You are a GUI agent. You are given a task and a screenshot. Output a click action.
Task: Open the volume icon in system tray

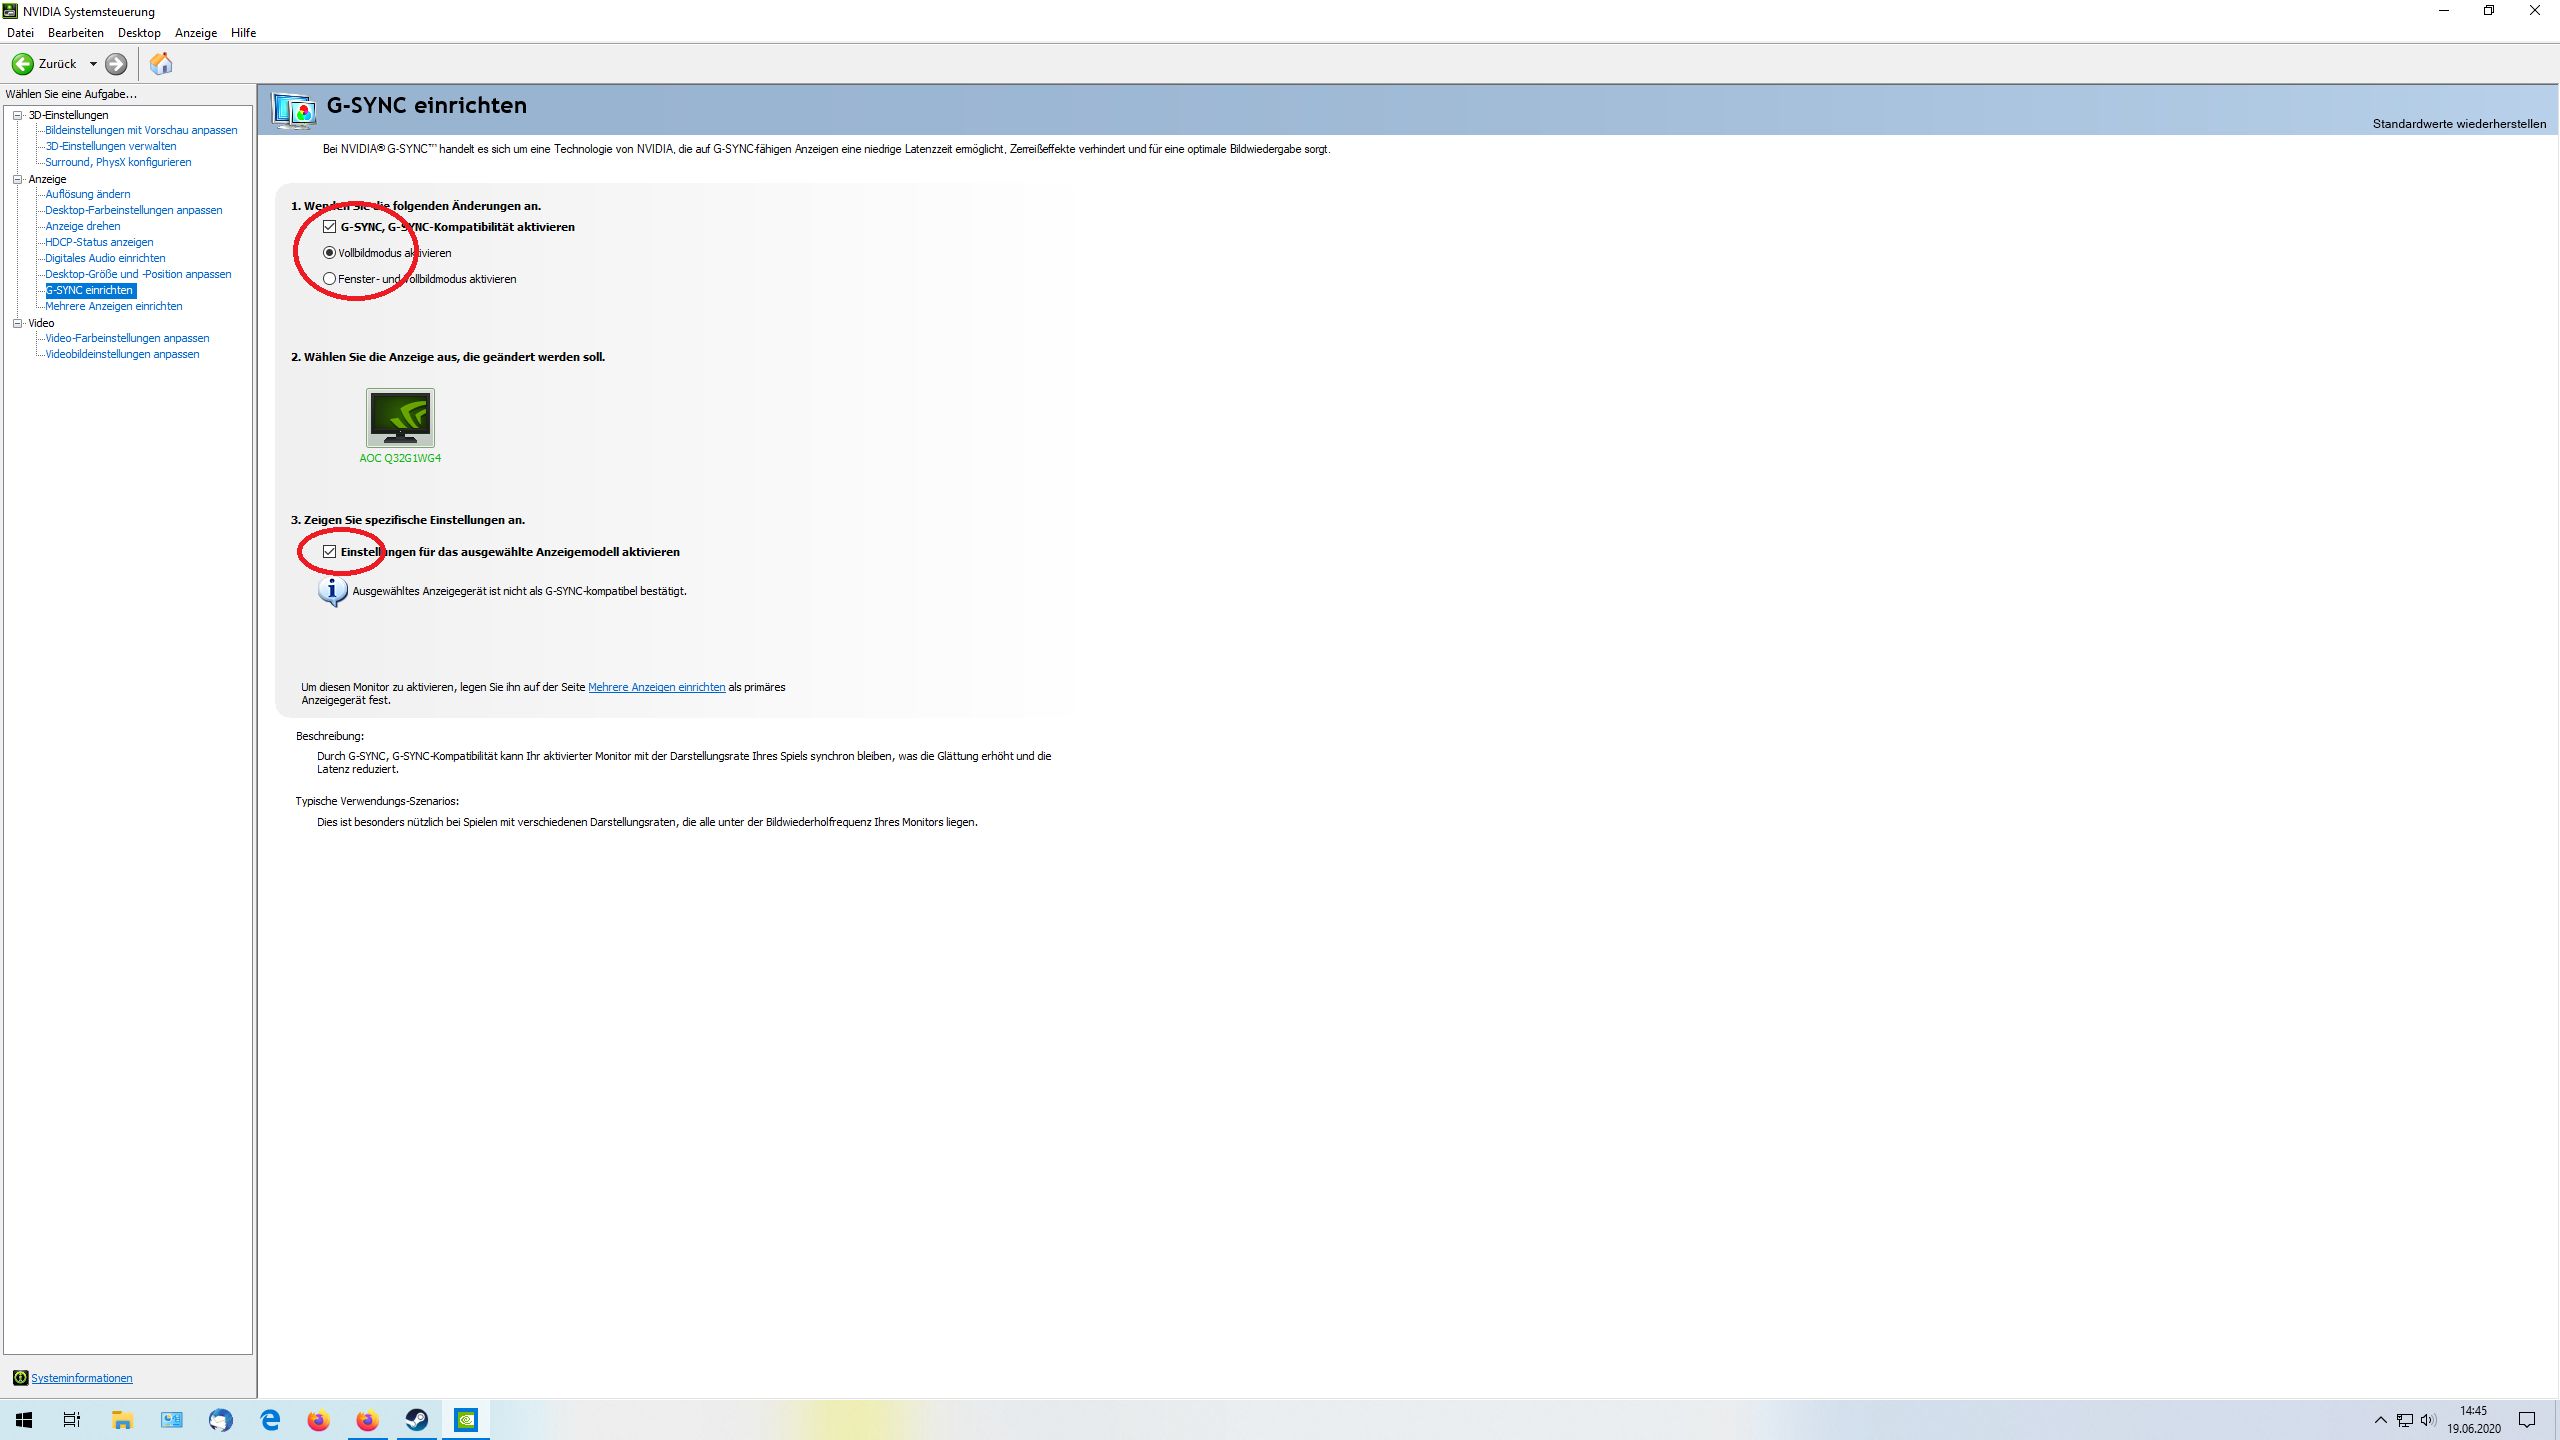[2427, 1420]
